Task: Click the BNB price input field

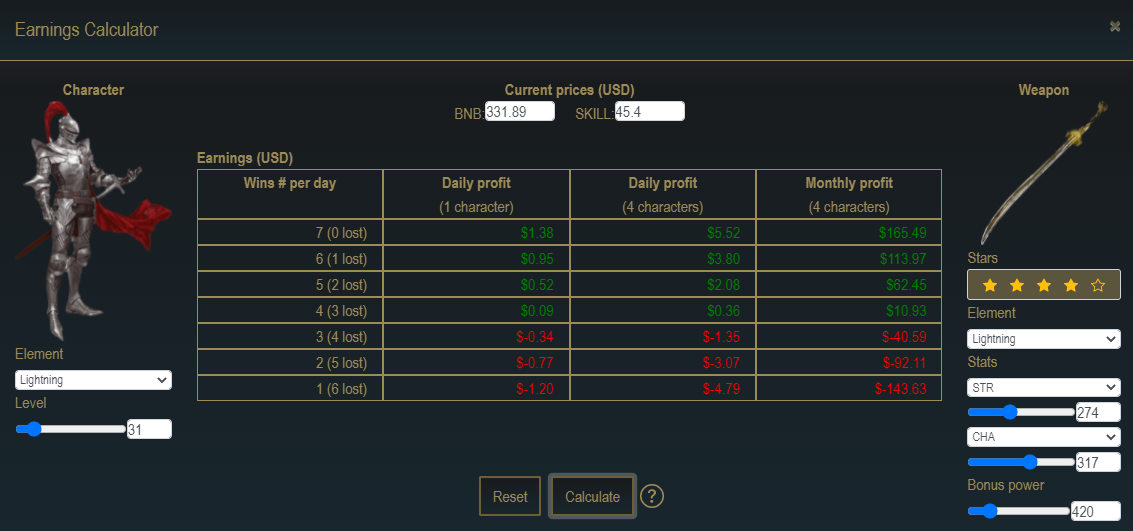Action: [520, 111]
